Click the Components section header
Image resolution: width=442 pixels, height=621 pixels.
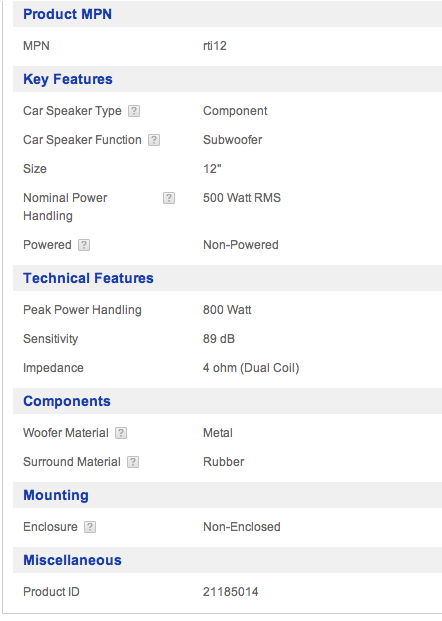point(67,401)
